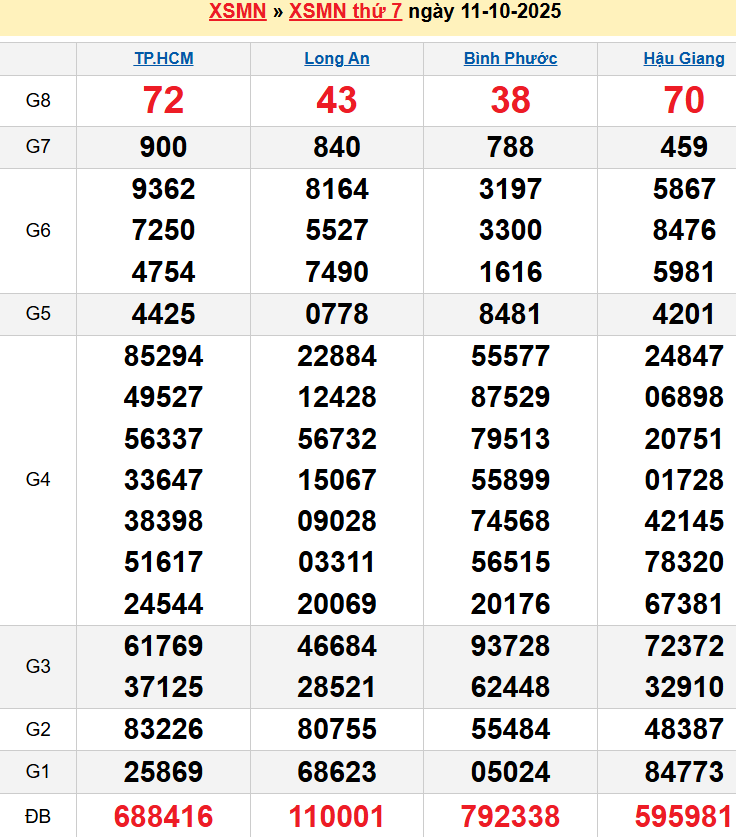736x837 pixels.
Task: Open the TP.HCM province link
Action: click(164, 58)
